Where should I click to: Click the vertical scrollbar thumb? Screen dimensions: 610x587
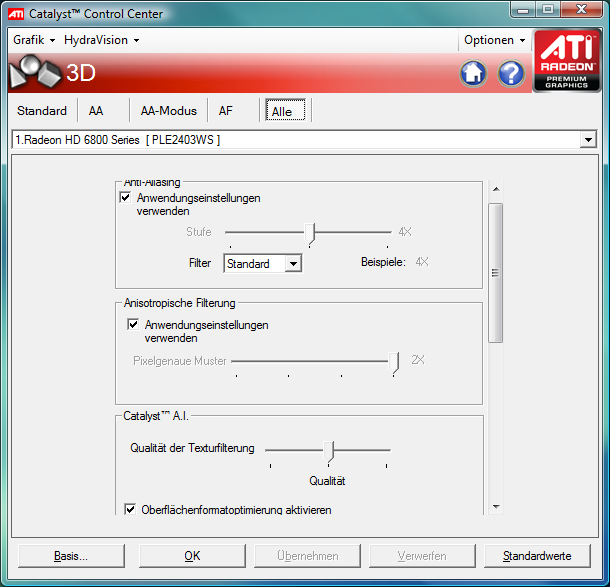[496, 273]
